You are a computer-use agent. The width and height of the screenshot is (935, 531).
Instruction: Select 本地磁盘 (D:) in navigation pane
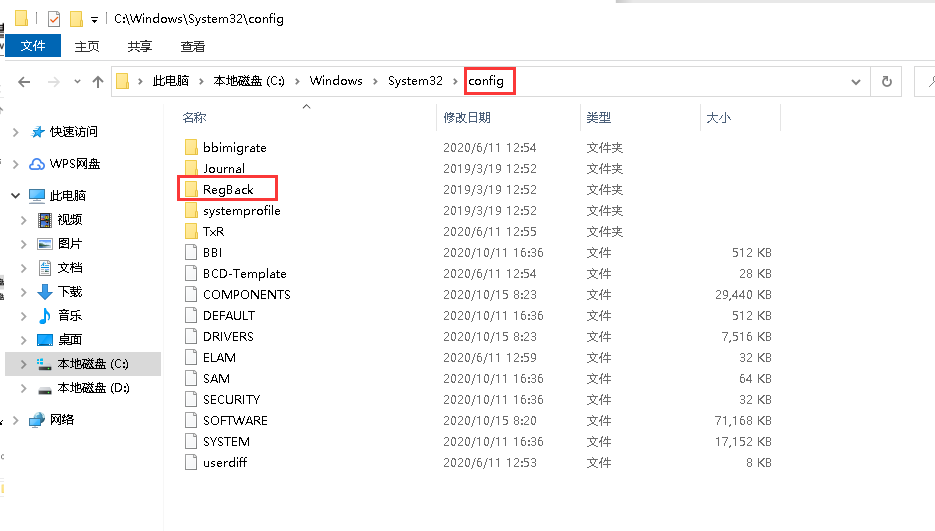94,388
